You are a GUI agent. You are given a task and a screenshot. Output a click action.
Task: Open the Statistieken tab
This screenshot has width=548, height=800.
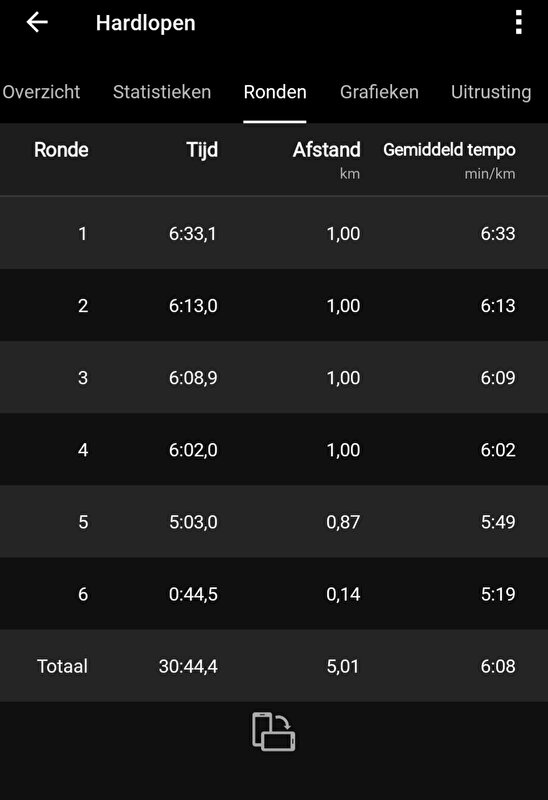(x=162, y=92)
